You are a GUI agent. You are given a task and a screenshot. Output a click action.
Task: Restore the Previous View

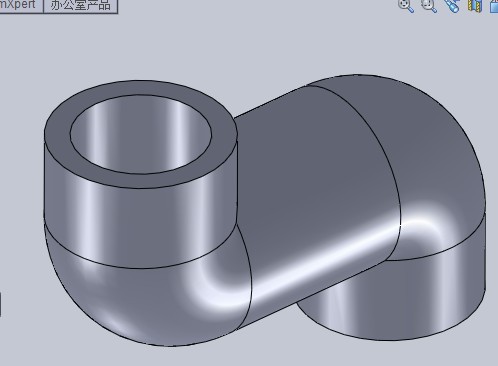point(452,6)
